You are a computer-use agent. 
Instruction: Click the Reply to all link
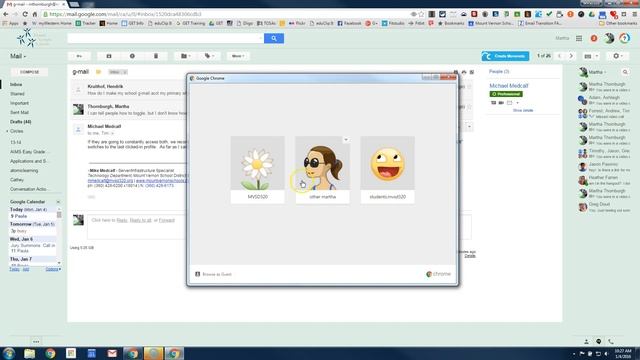tap(140, 220)
